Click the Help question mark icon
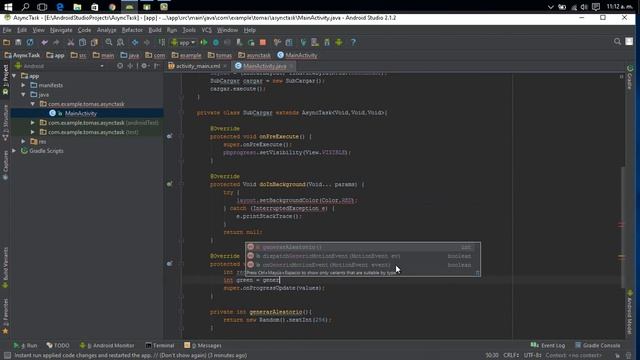 (353, 42)
